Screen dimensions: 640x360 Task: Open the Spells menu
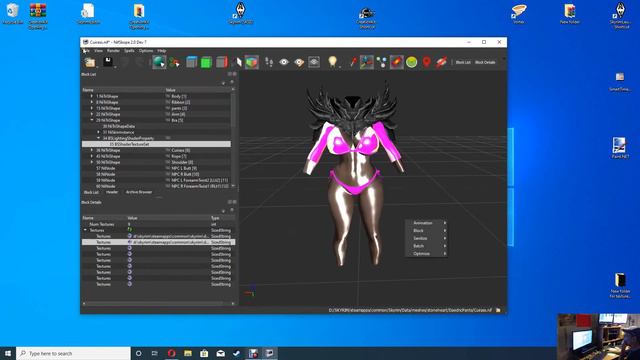point(129,51)
